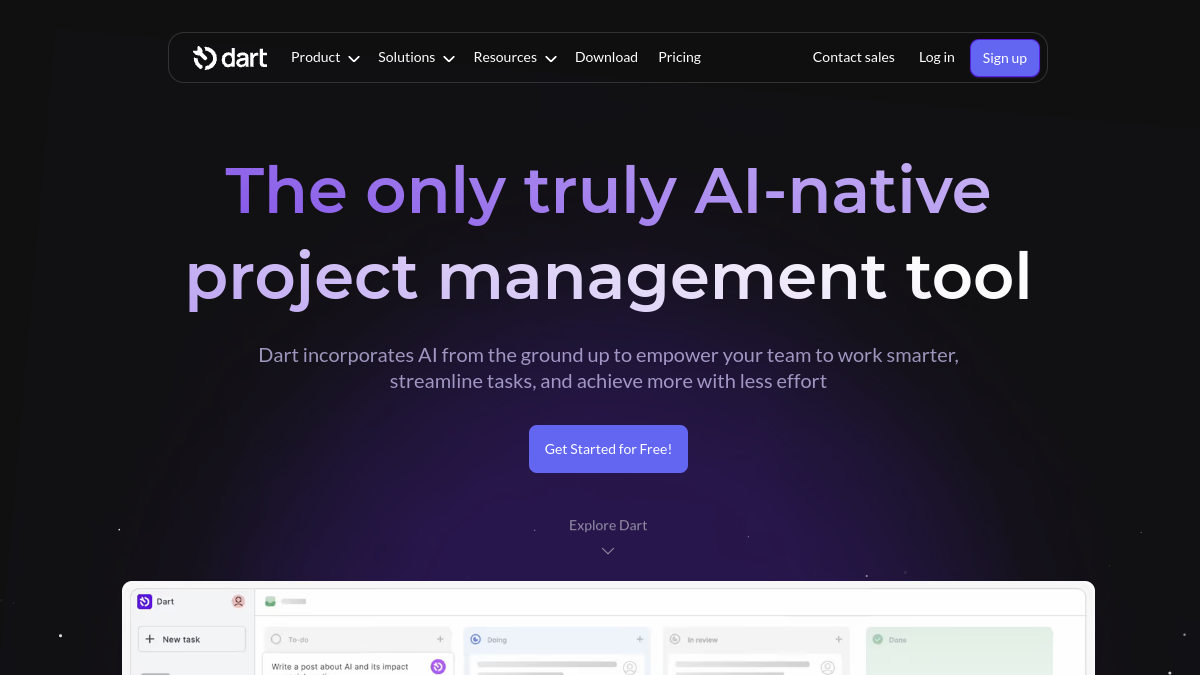The height and width of the screenshot is (675, 1200).
Task: Click the Log in link
Action: coord(937,58)
